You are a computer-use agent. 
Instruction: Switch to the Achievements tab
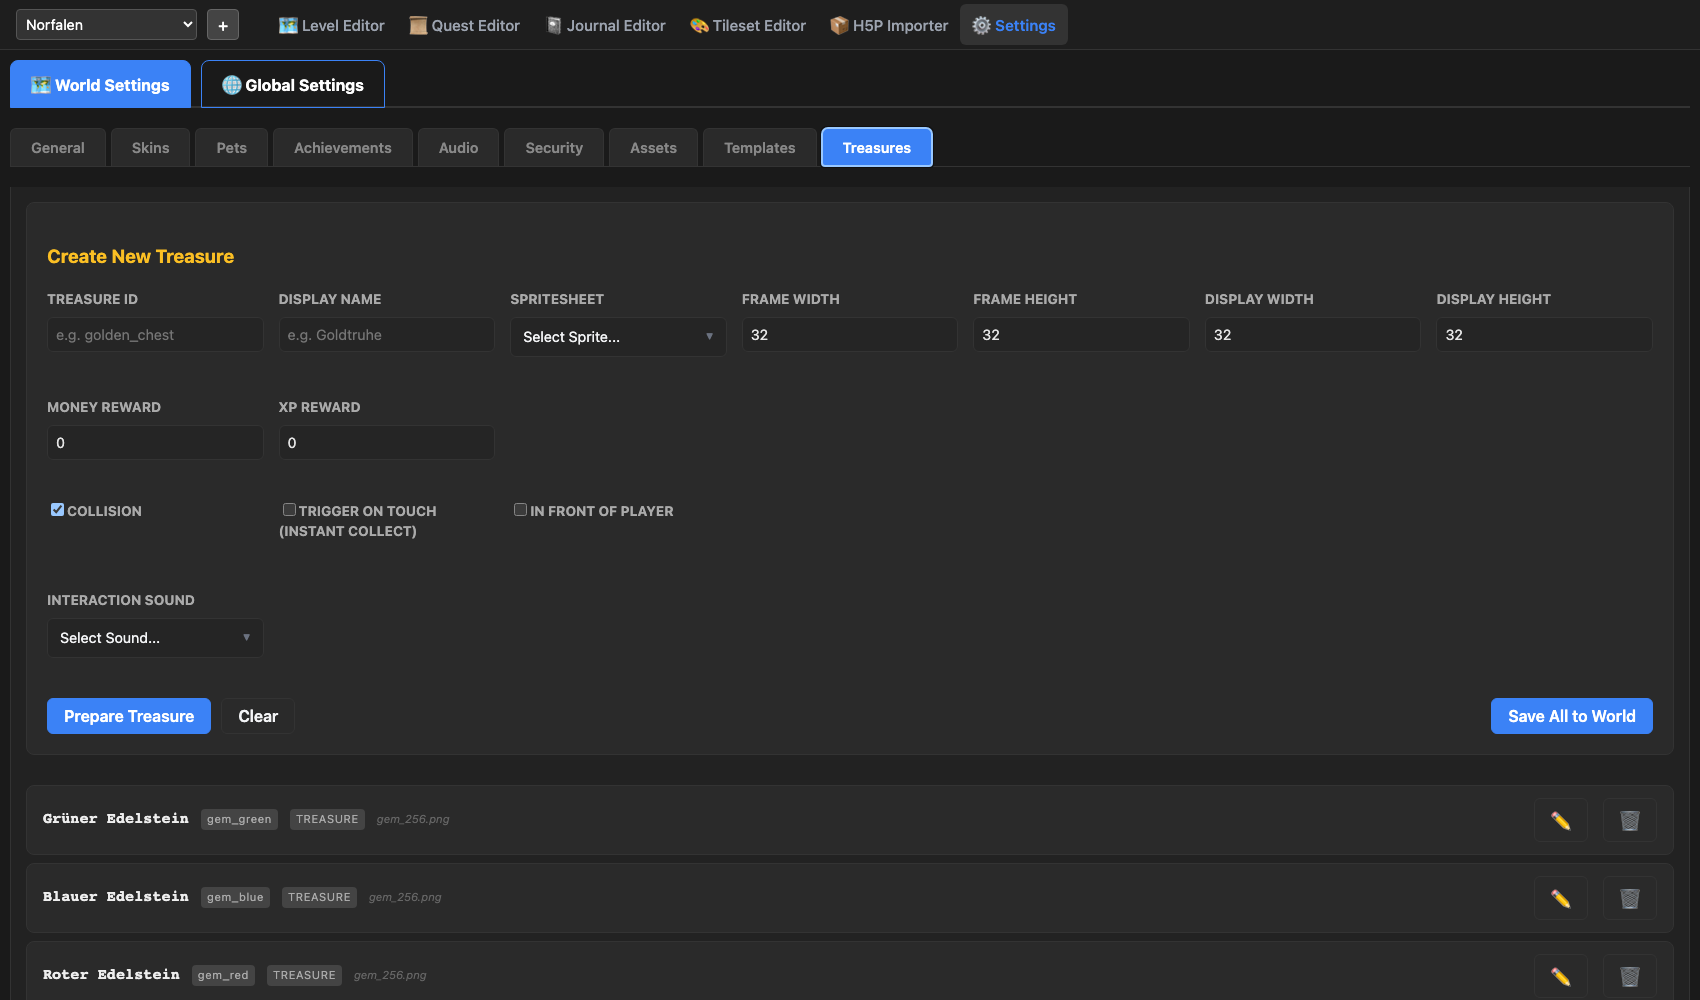click(342, 148)
